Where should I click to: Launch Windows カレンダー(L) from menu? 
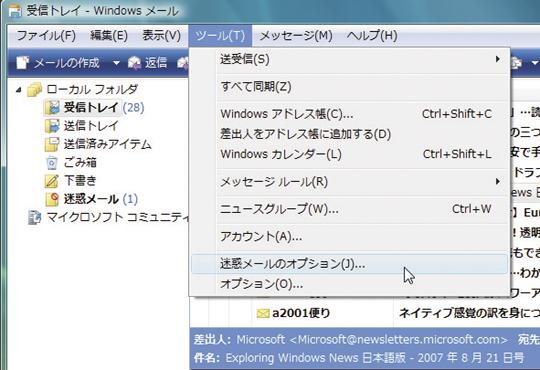[350, 154]
